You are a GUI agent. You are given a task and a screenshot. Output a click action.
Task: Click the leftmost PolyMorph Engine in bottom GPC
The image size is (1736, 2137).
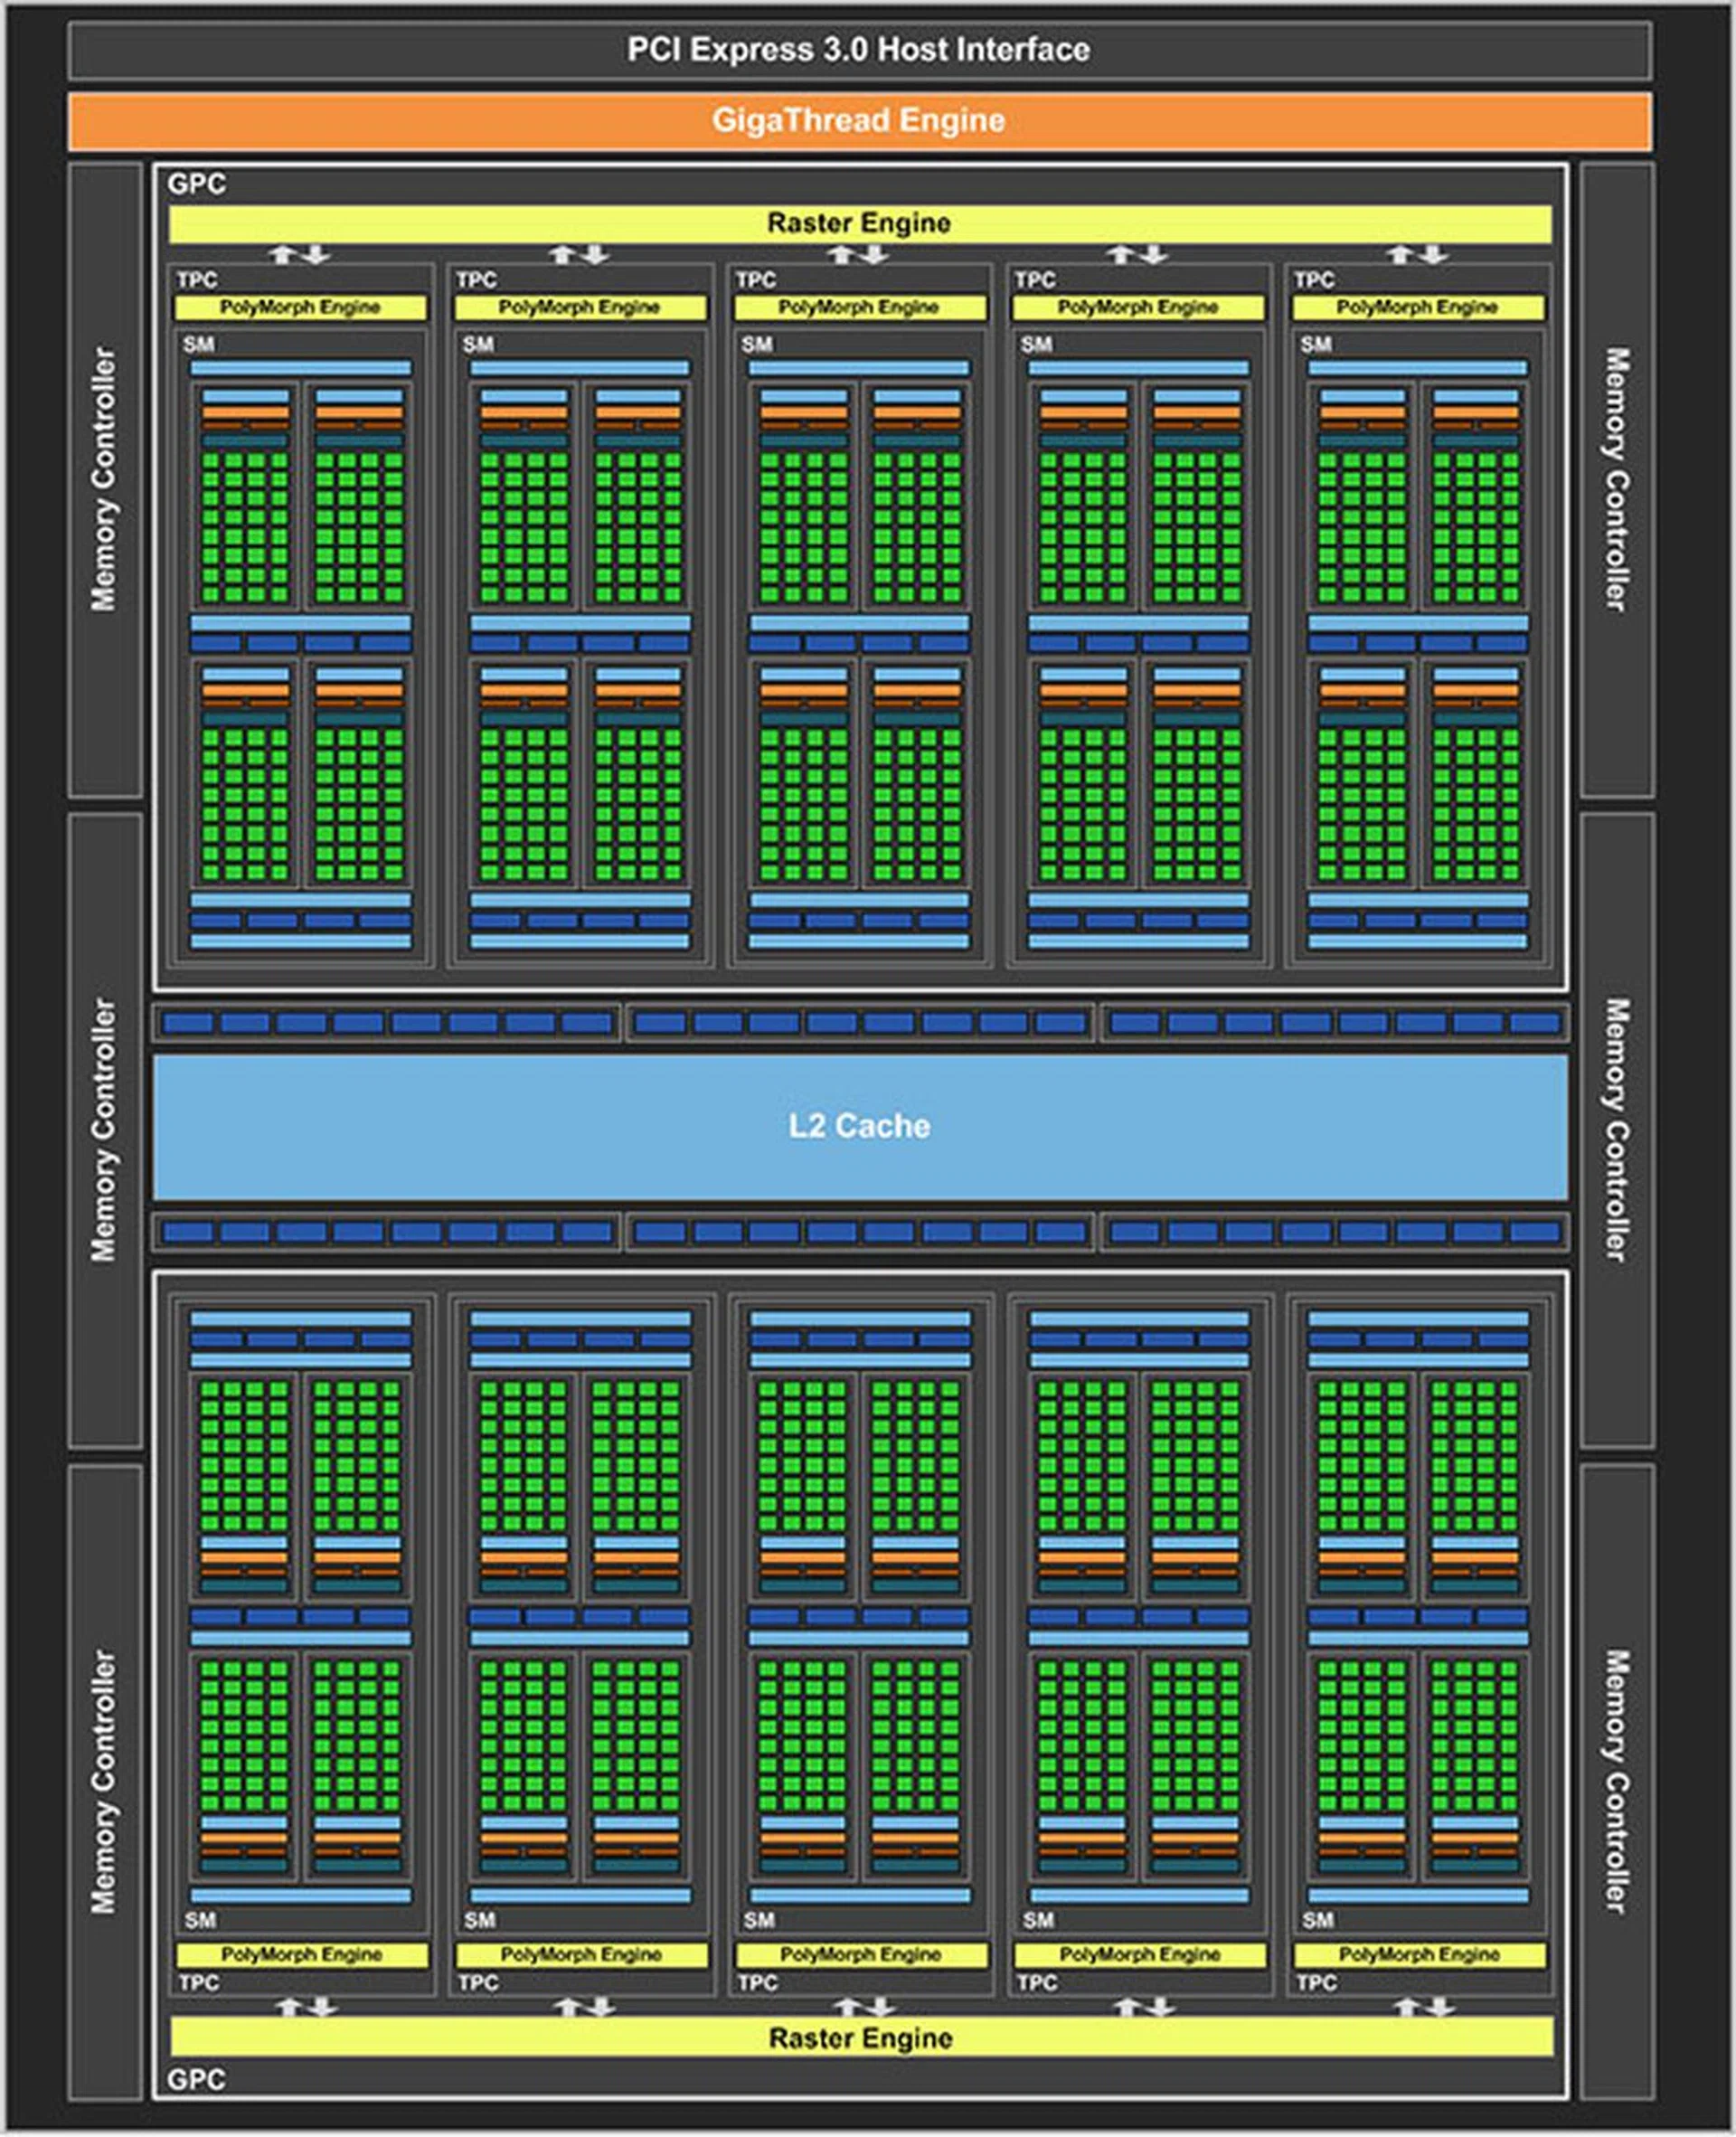pyautogui.click(x=301, y=1954)
